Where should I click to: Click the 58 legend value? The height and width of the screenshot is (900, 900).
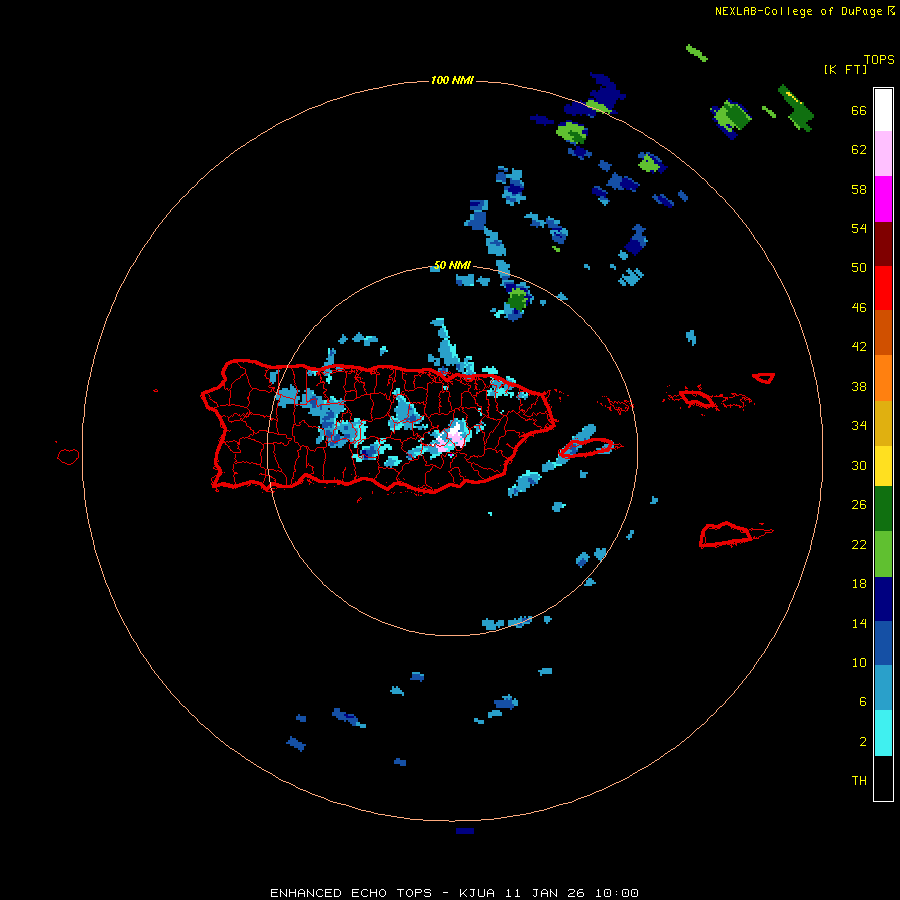[859, 189]
